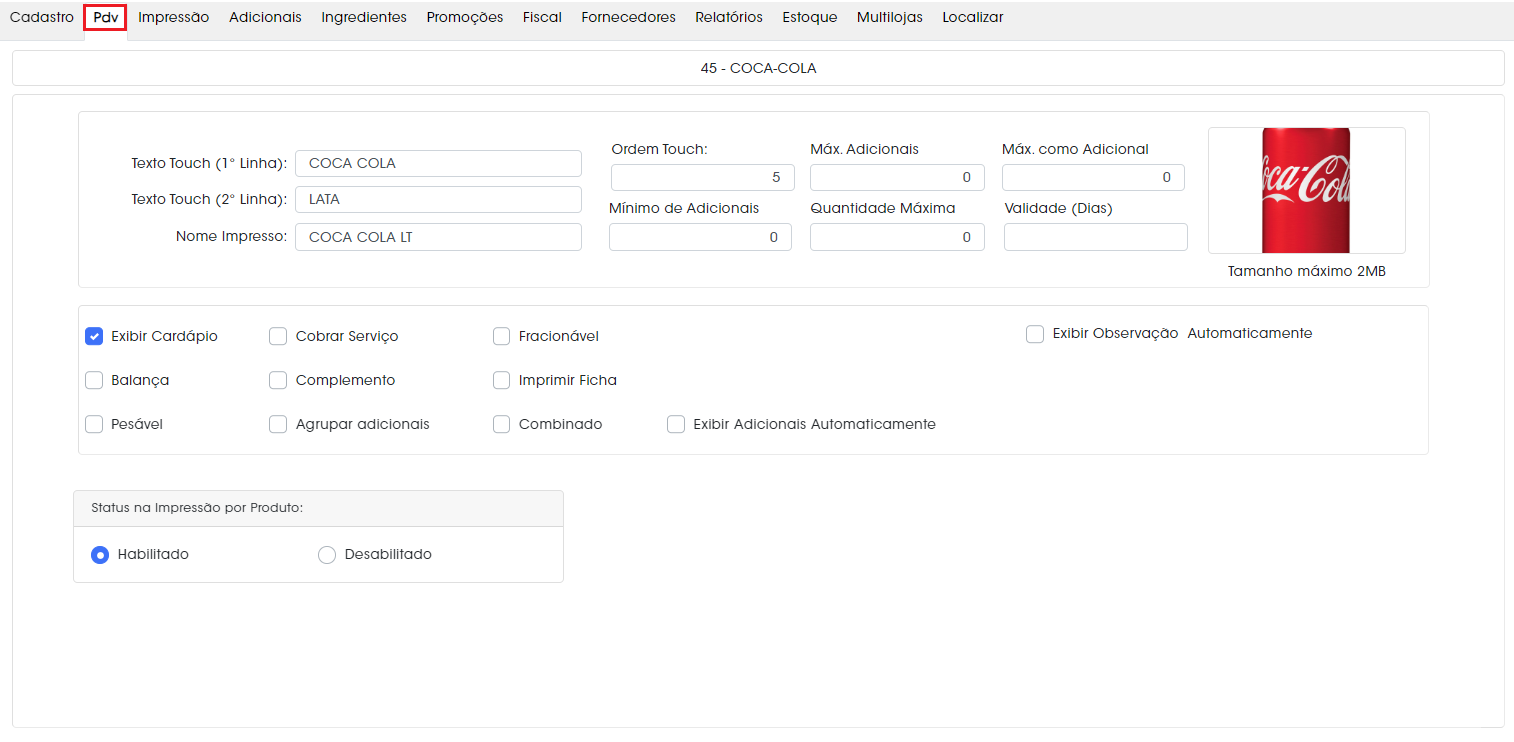The height and width of the screenshot is (742, 1514).
Task: Click the Coca-Cola can product image
Action: point(1306,190)
